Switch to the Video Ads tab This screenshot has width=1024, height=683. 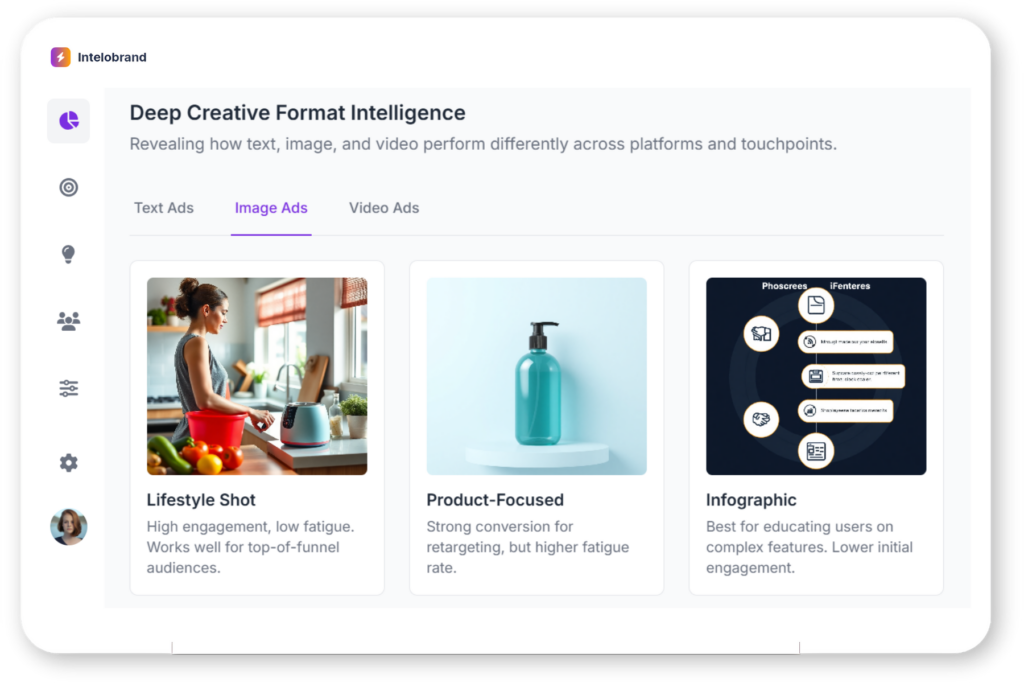tap(384, 208)
